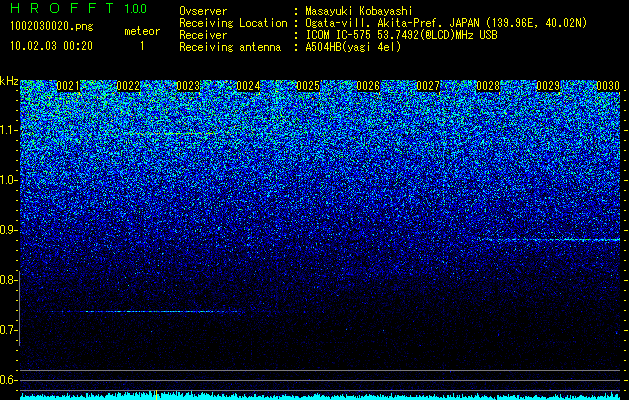Viewport: 629px width, 400px height.
Task: Click the 0.6 kHz axis label
Action: tap(7, 380)
